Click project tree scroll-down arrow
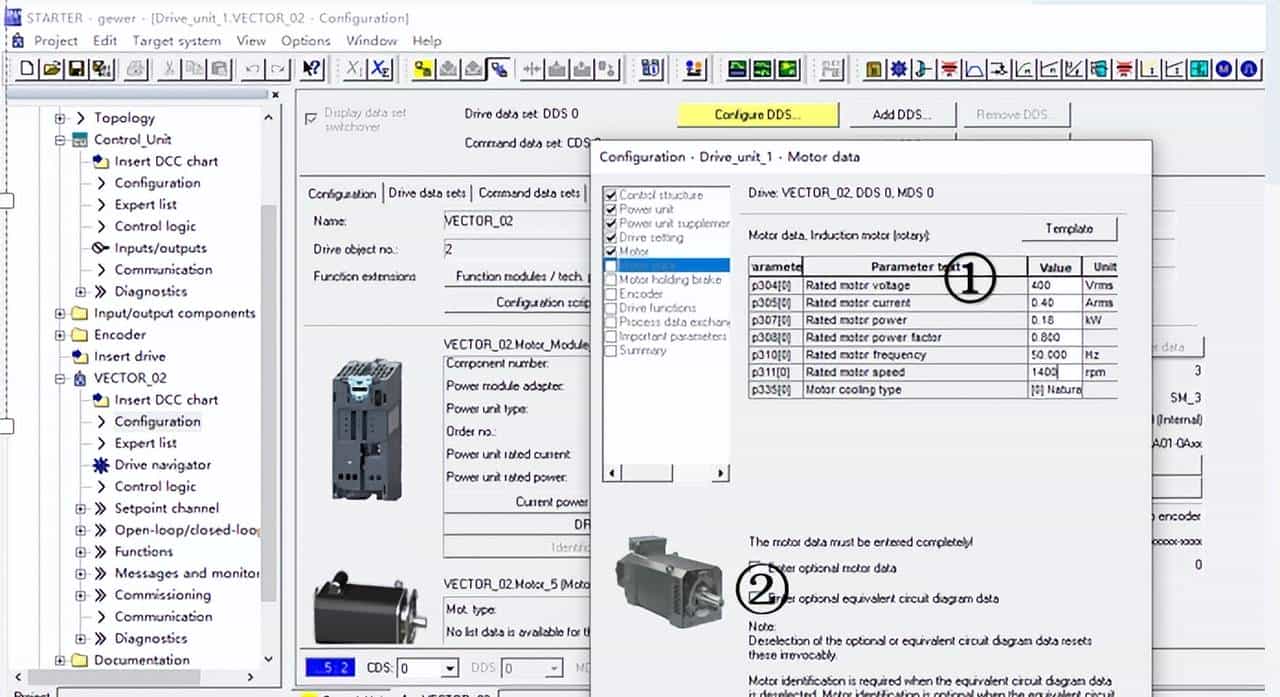Viewport: 1280px width, 697px height. [x=269, y=660]
